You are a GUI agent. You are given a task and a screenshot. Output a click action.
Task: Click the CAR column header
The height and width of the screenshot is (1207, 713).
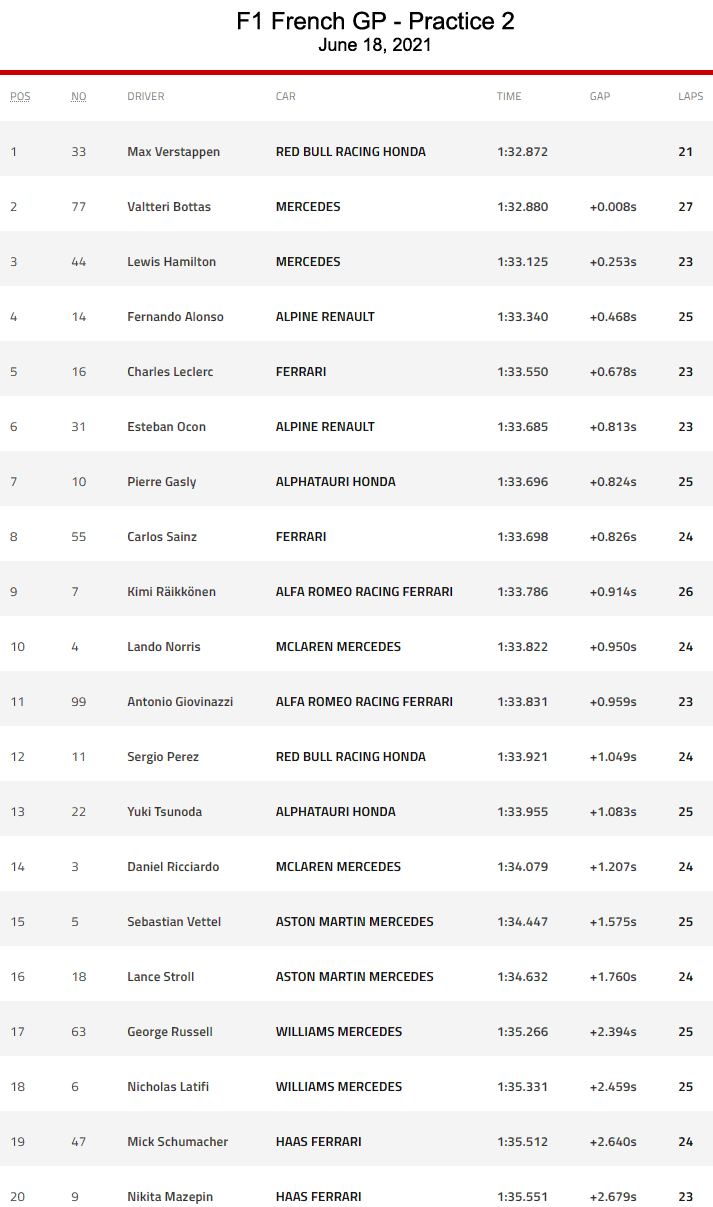pos(286,97)
